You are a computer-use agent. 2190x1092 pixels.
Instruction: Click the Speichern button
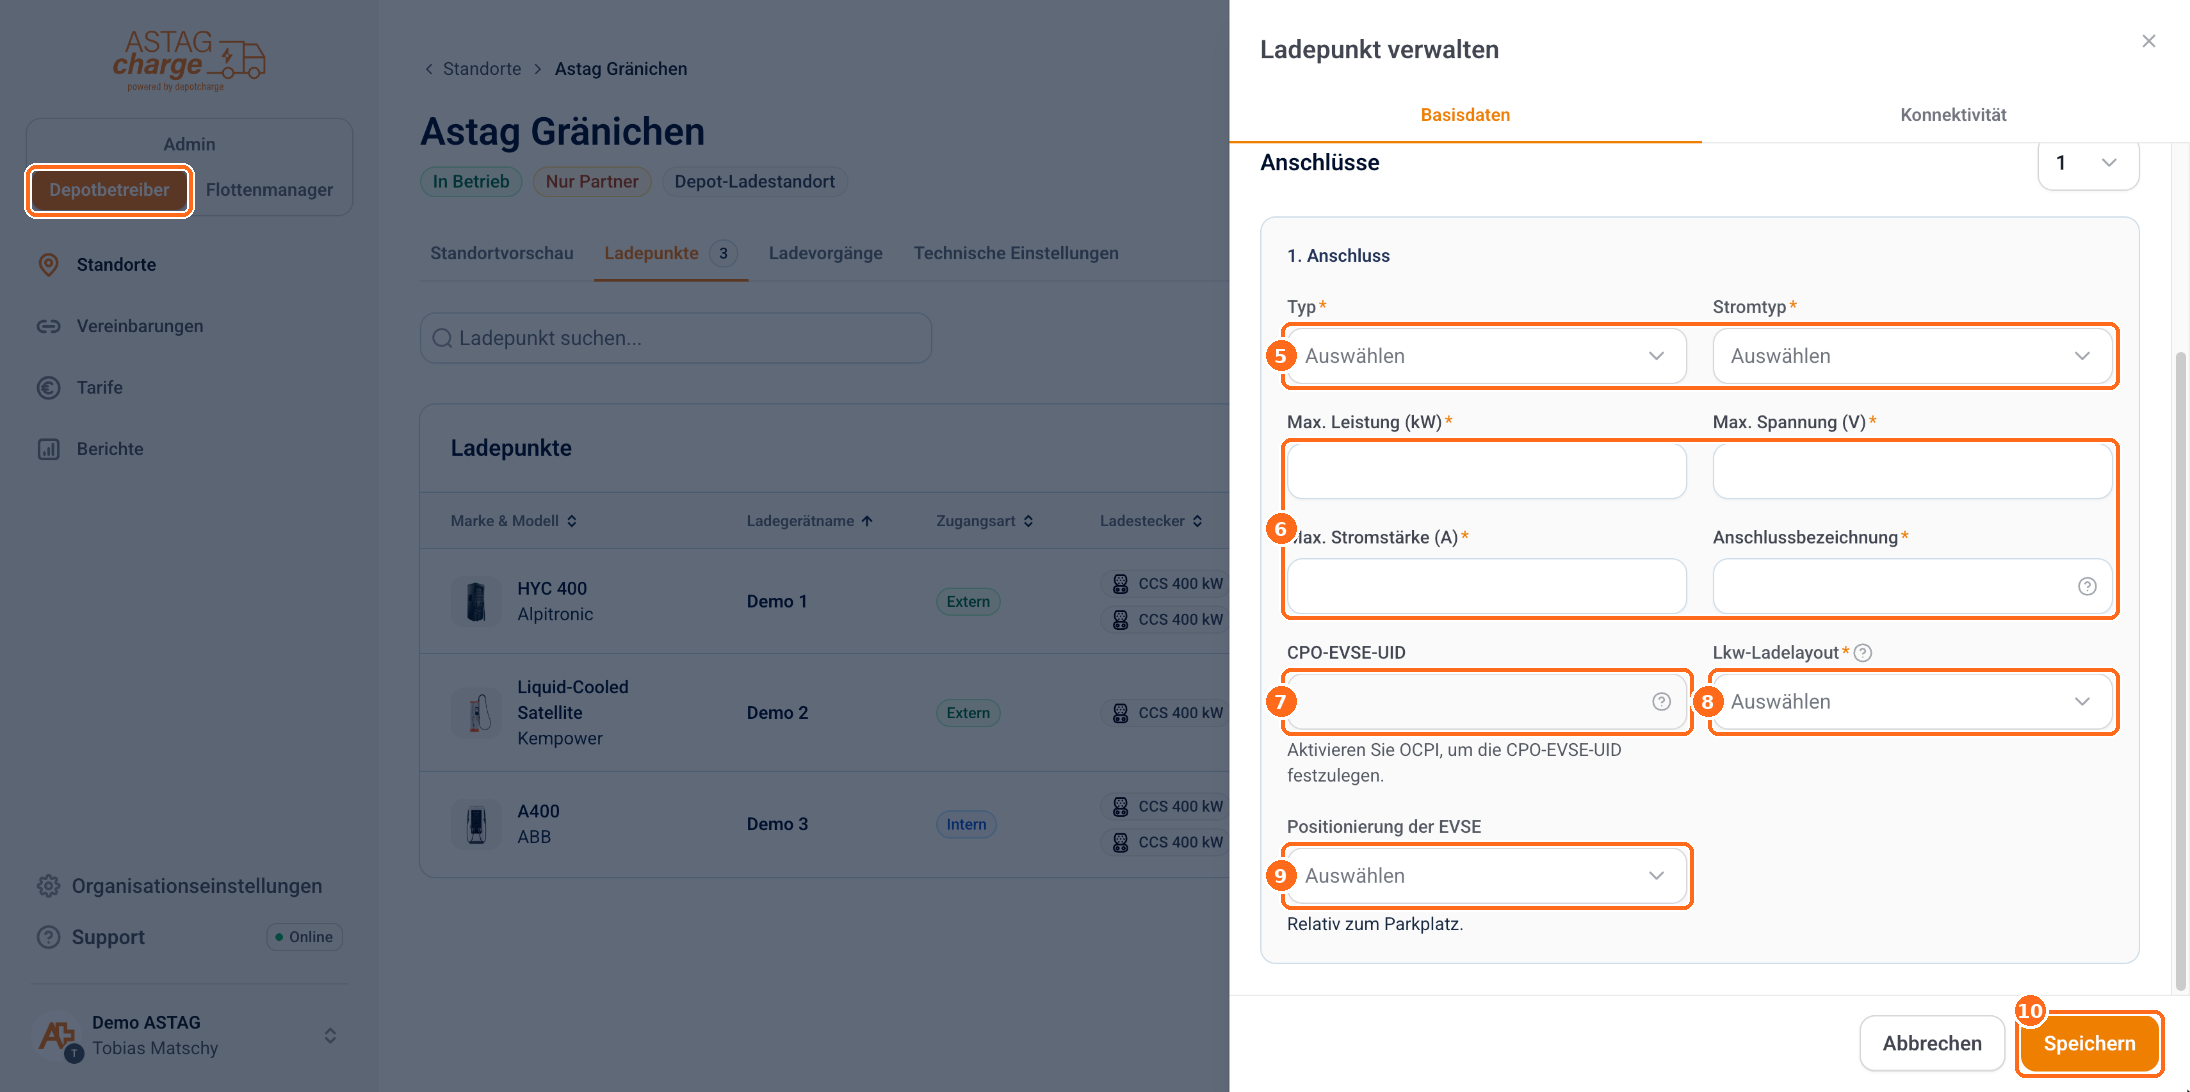click(2089, 1044)
